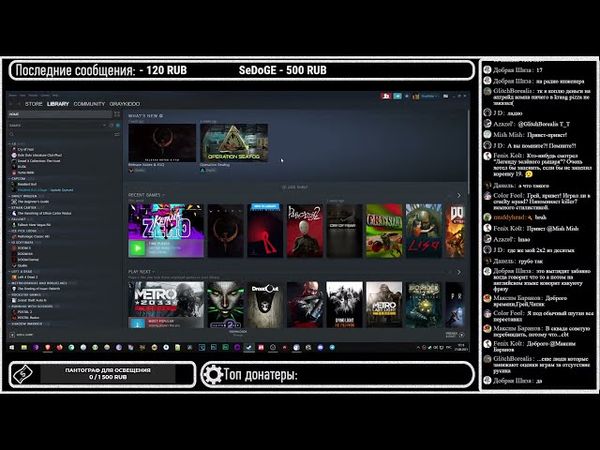The image size is (600, 450).
Task: Click the blue install button under Metro 2033
Action: (x=137, y=323)
